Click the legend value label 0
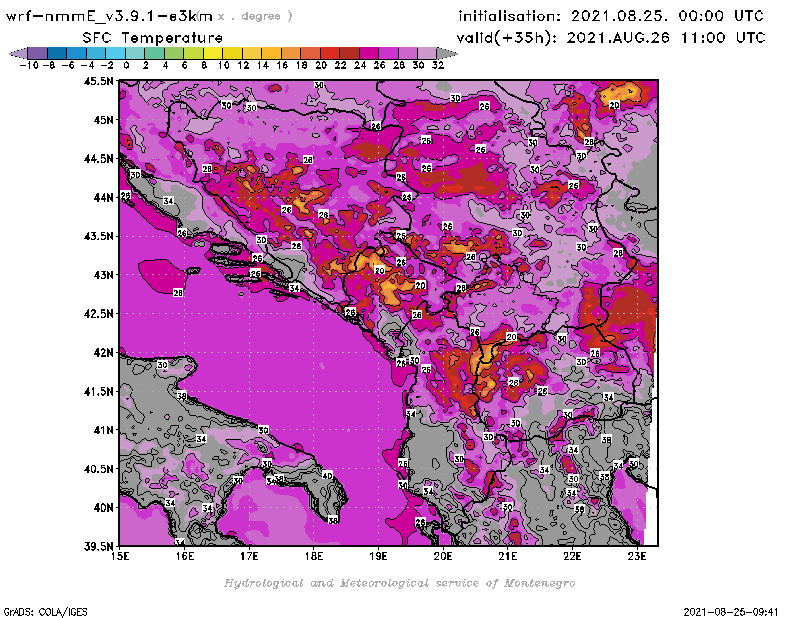800x618 pixels. click(x=126, y=65)
